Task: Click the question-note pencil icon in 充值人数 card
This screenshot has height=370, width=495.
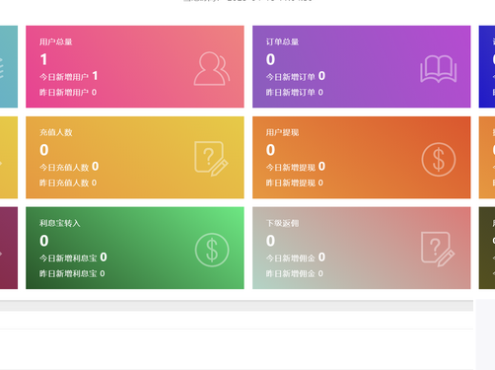Action: [x=211, y=159]
